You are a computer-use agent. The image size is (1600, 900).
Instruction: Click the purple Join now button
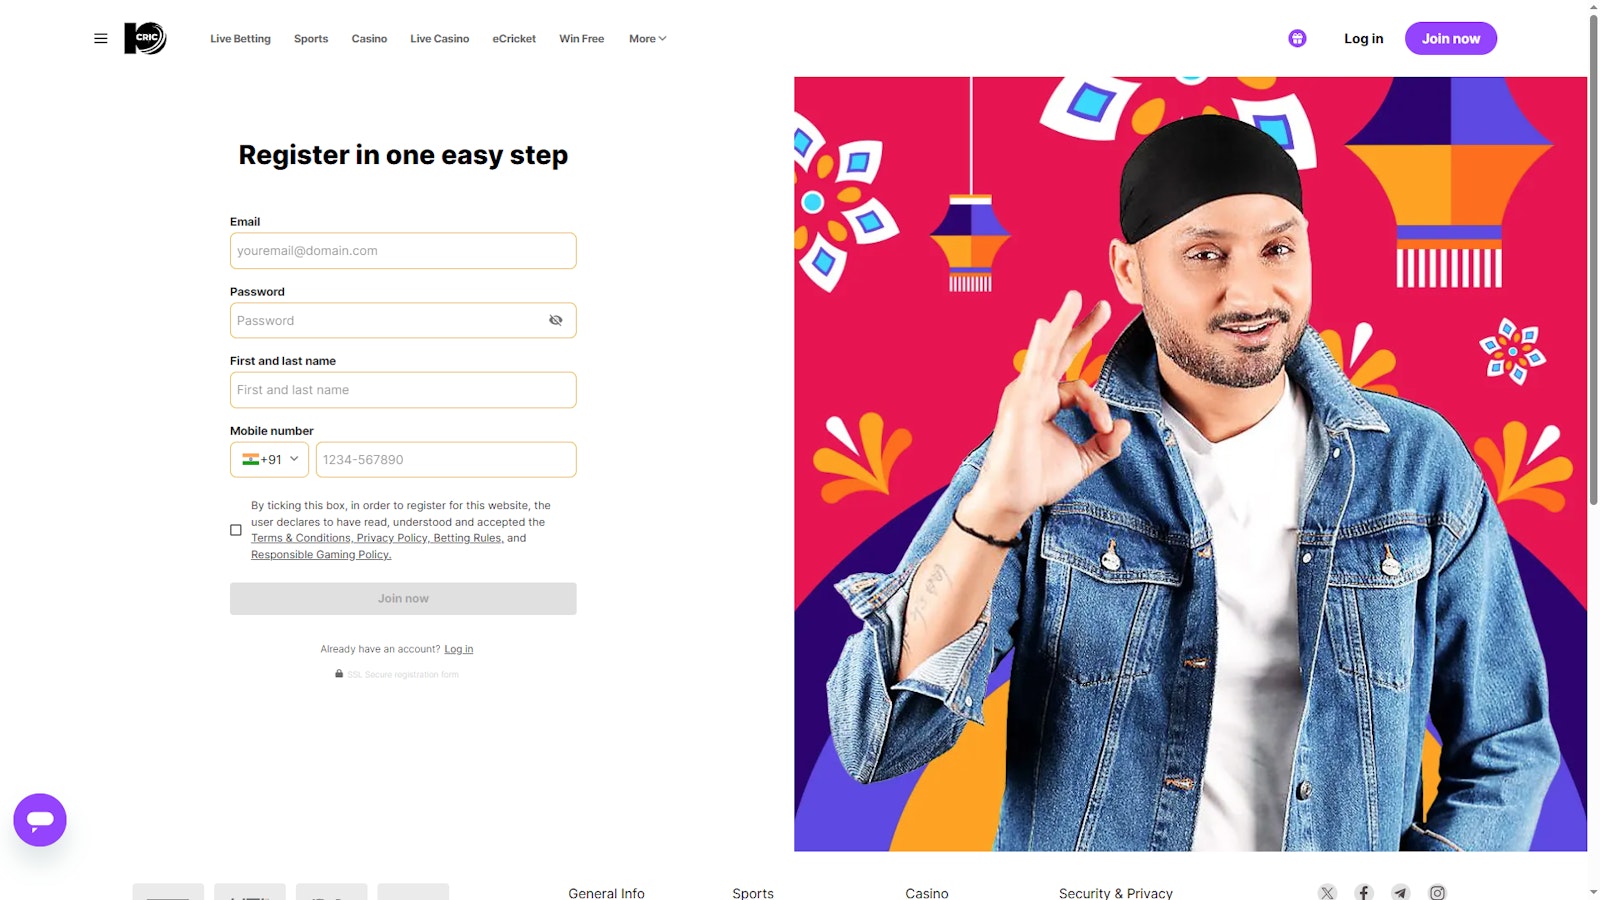point(1450,39)
